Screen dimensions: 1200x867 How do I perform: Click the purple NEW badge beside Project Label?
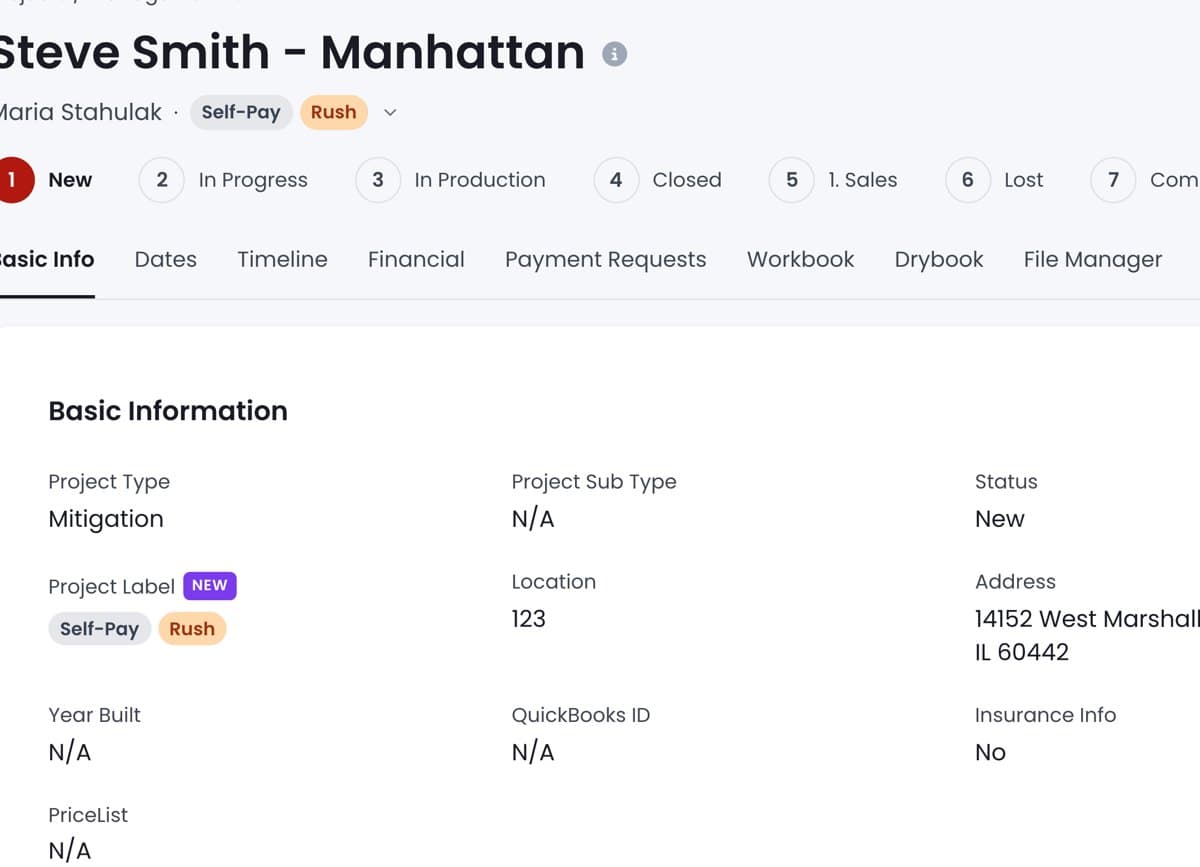210,585
